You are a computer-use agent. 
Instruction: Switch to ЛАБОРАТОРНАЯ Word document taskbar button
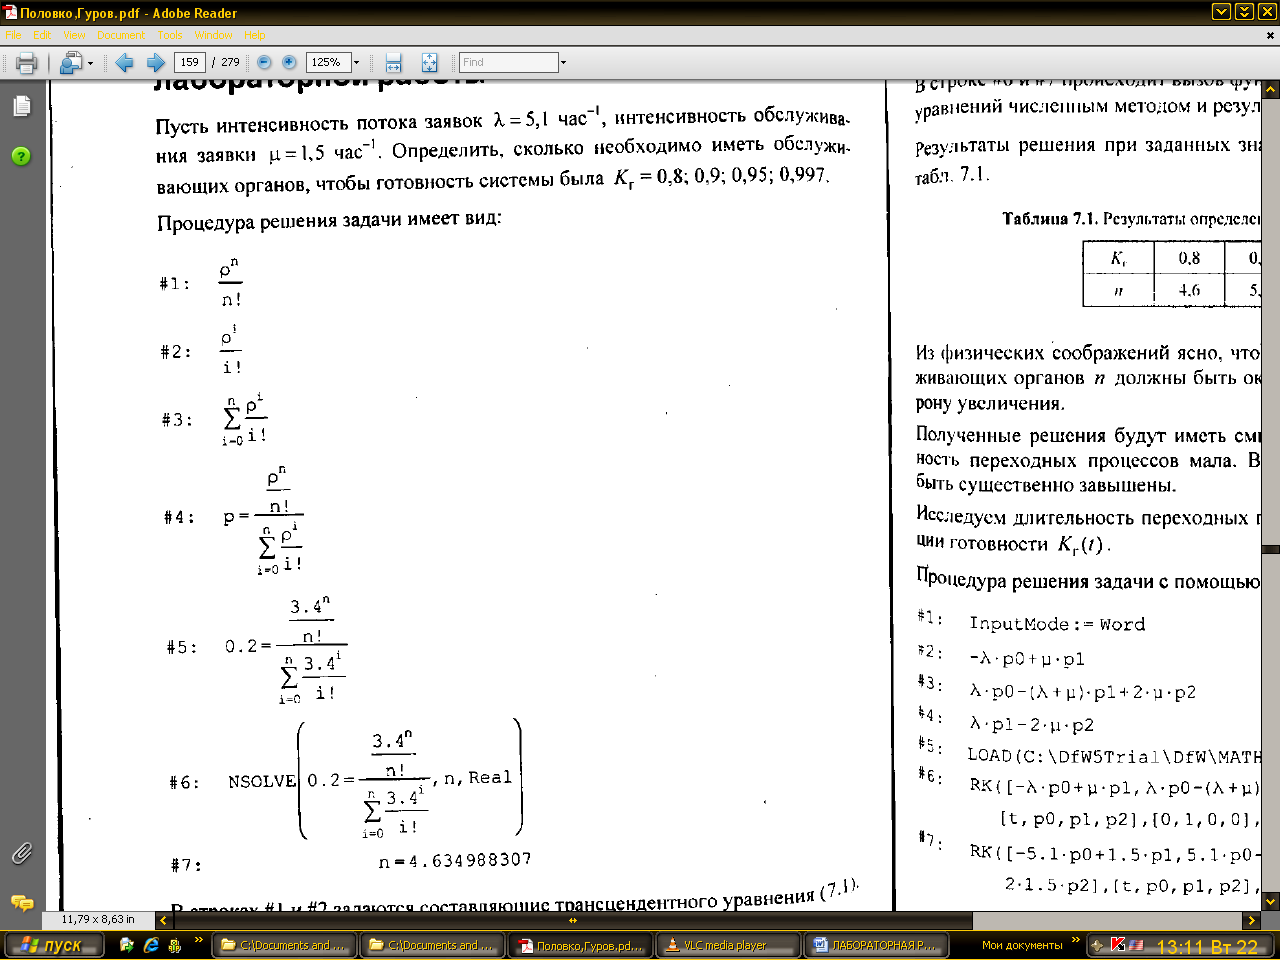point(877,945)
